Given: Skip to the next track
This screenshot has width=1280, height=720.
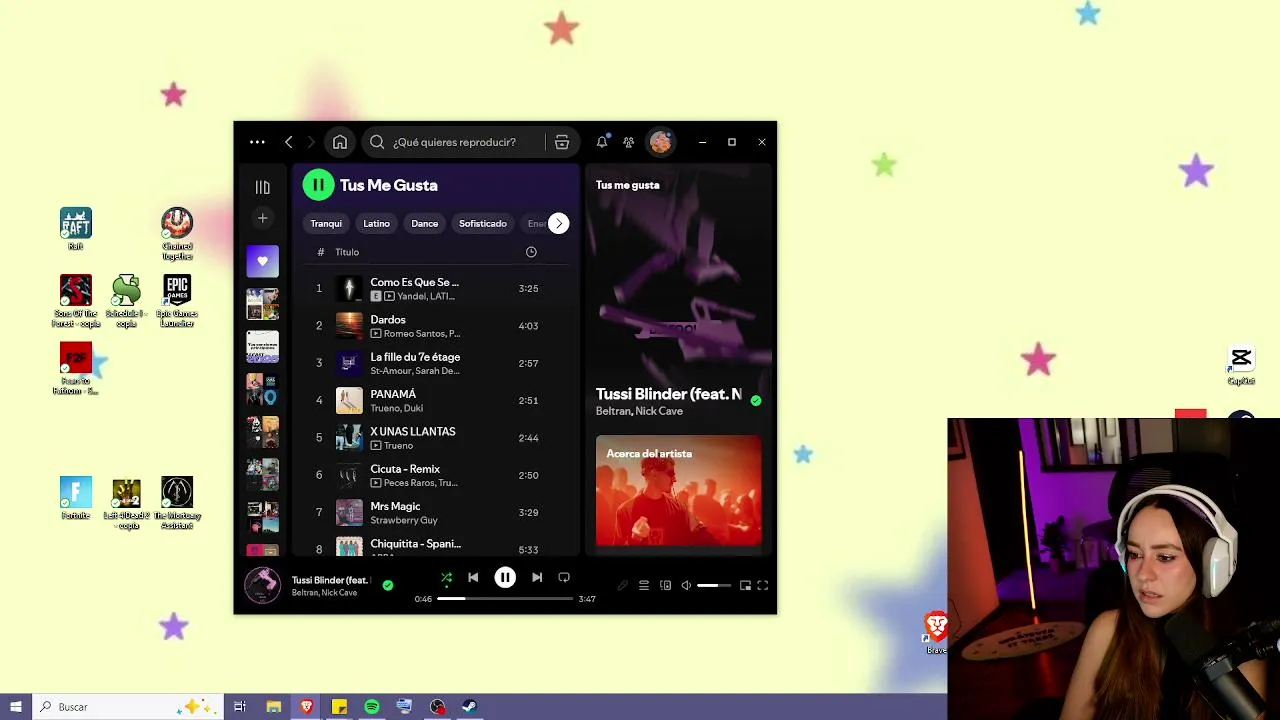Looking at the screenshot, I should point(537,577).
